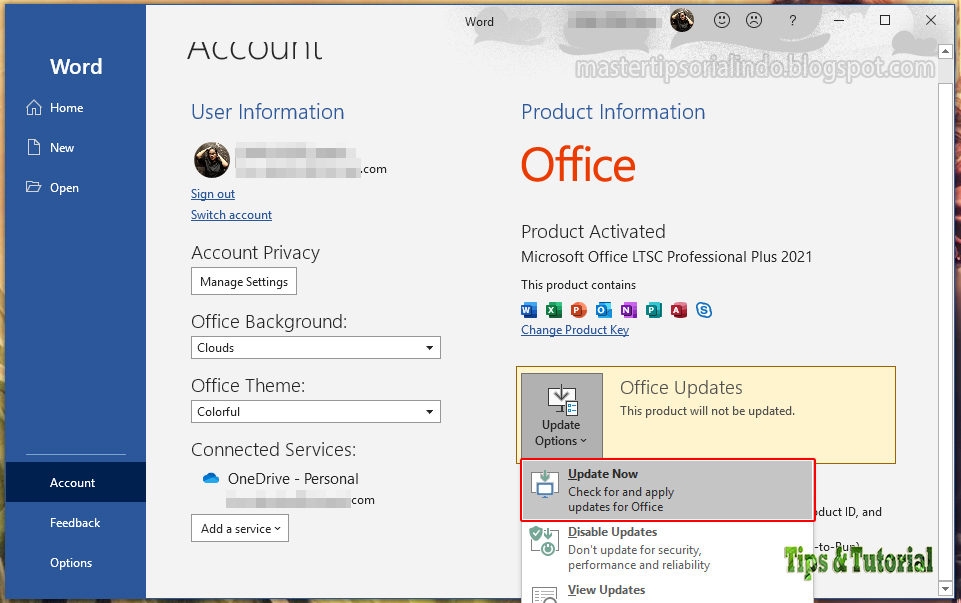Click the PowerPoint app icon

point(579,310)
